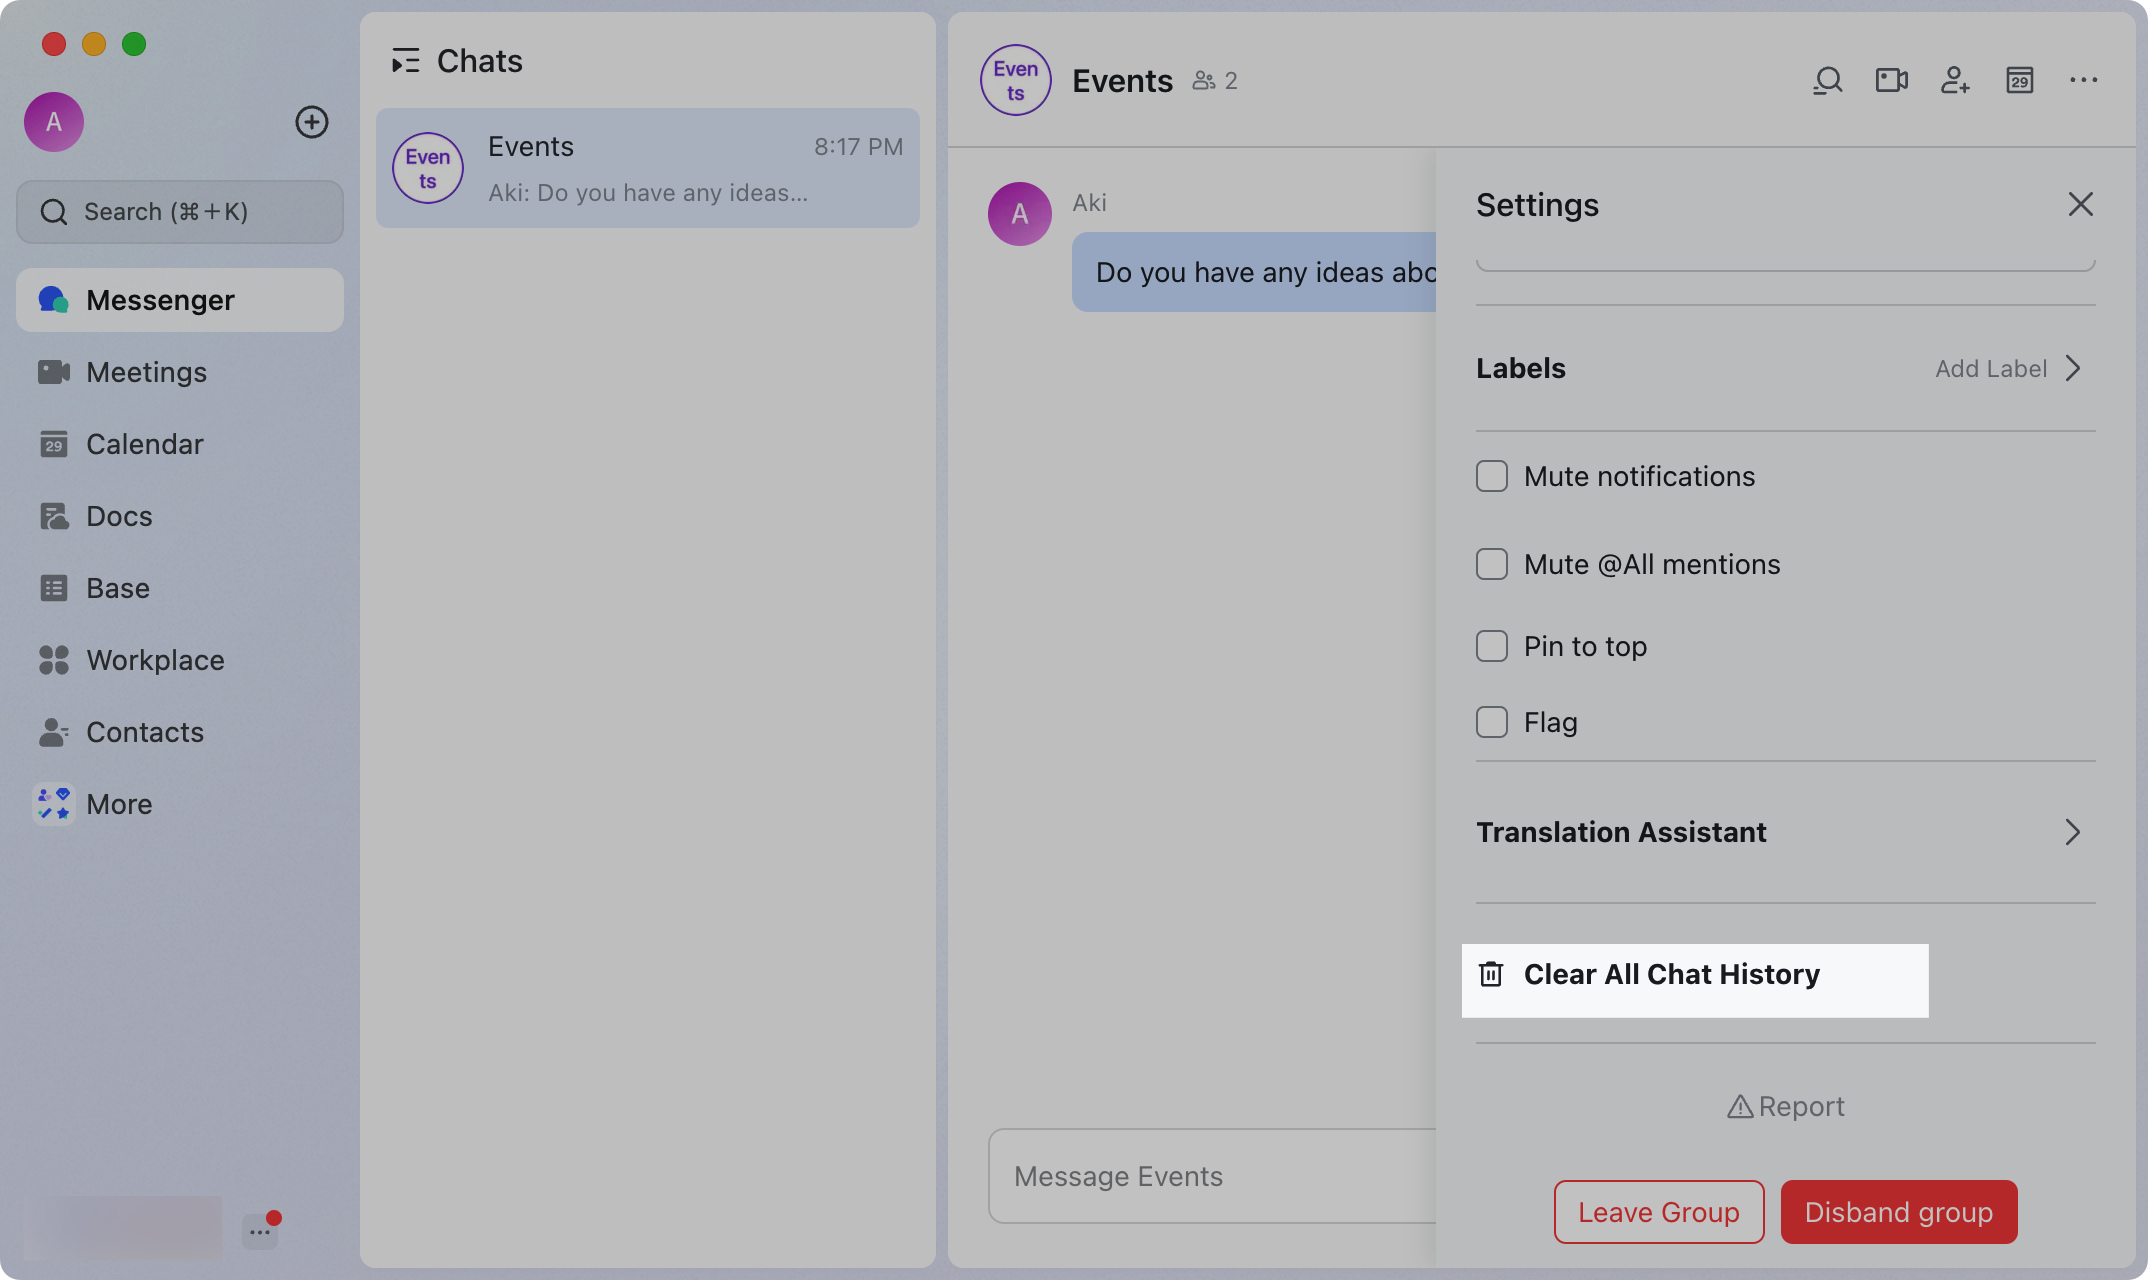Switch to the Messenger section
The width and height of the screenshot is (2148, 1280).
(x=160, y=299)
